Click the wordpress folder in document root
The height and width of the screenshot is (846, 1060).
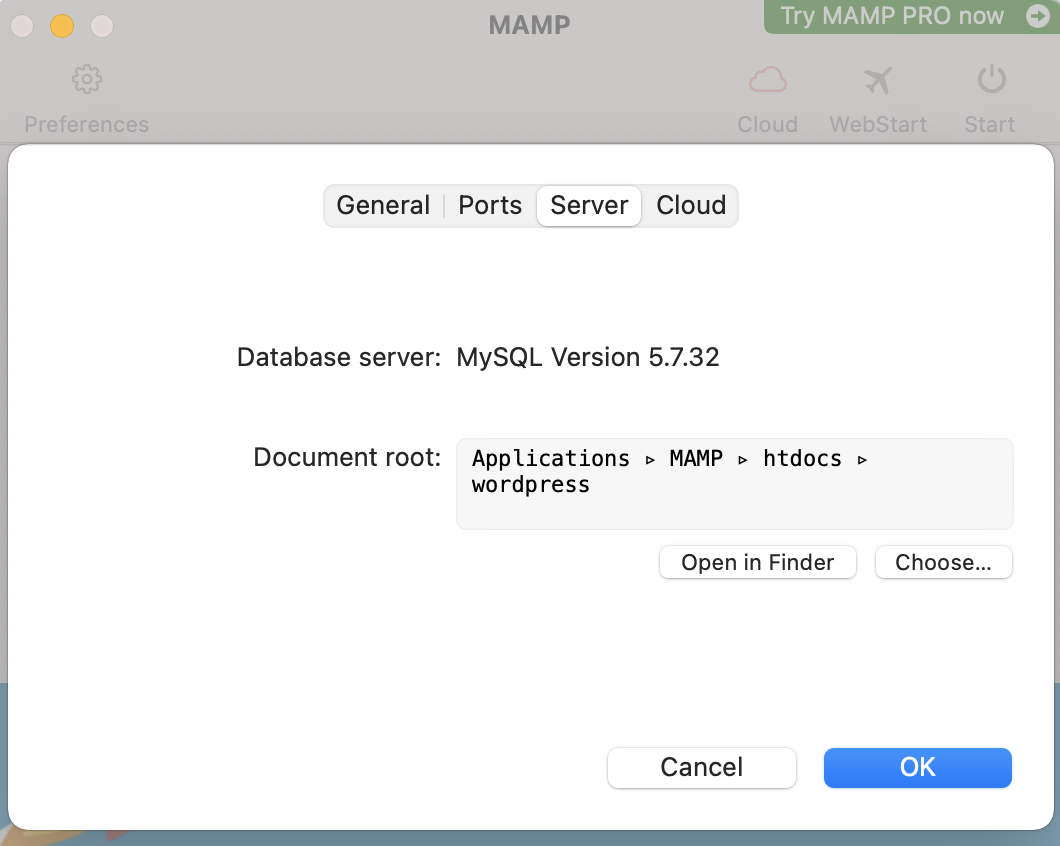531,486
